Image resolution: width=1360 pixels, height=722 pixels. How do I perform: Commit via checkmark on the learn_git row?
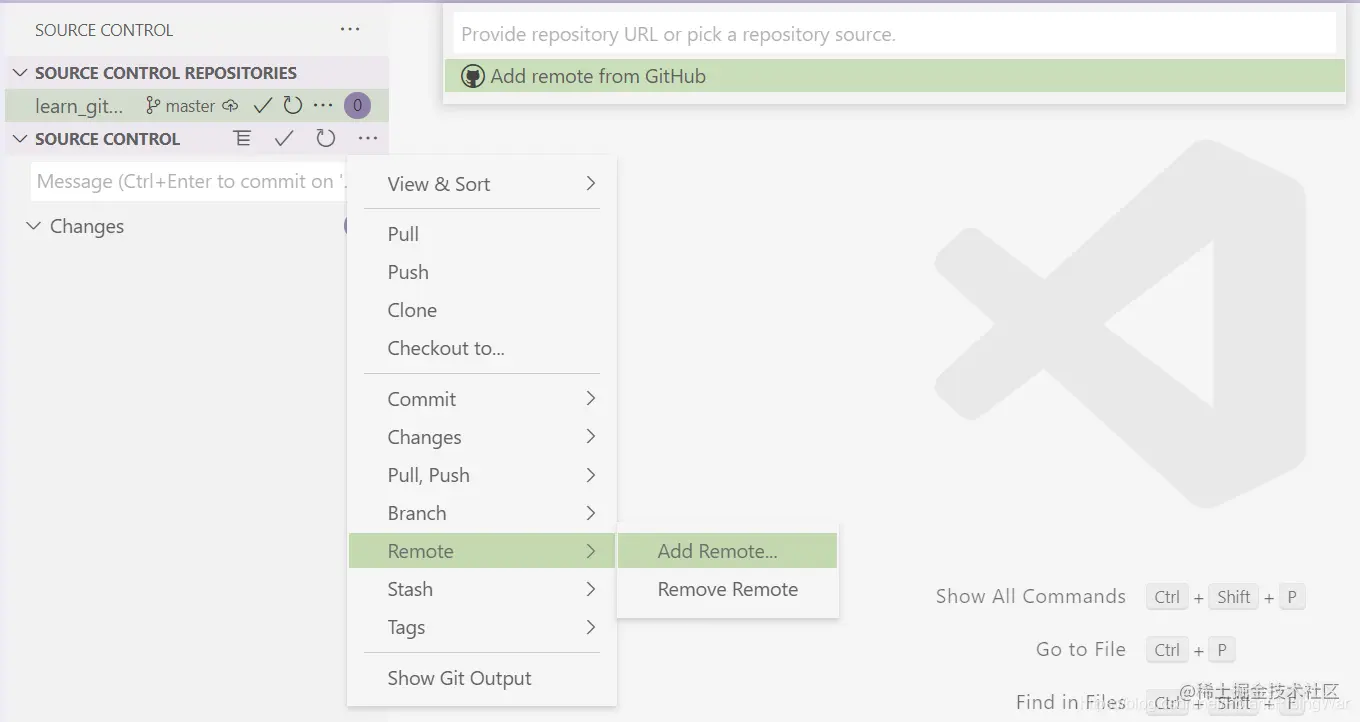click(x=263, y=105)
